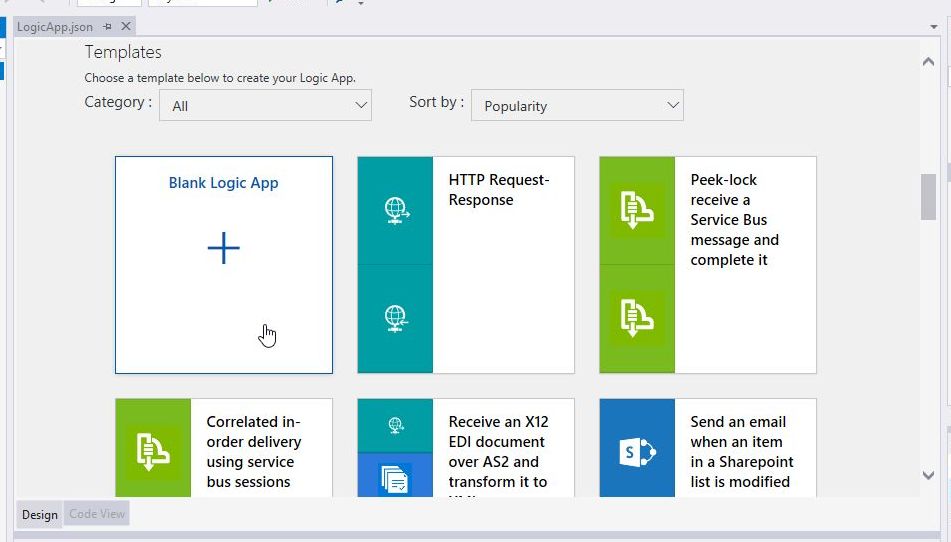Click the bottom globe icon on HTTP Request-Response
The height and width of the screenshot is (542, 951).
(x=395, y=318)
